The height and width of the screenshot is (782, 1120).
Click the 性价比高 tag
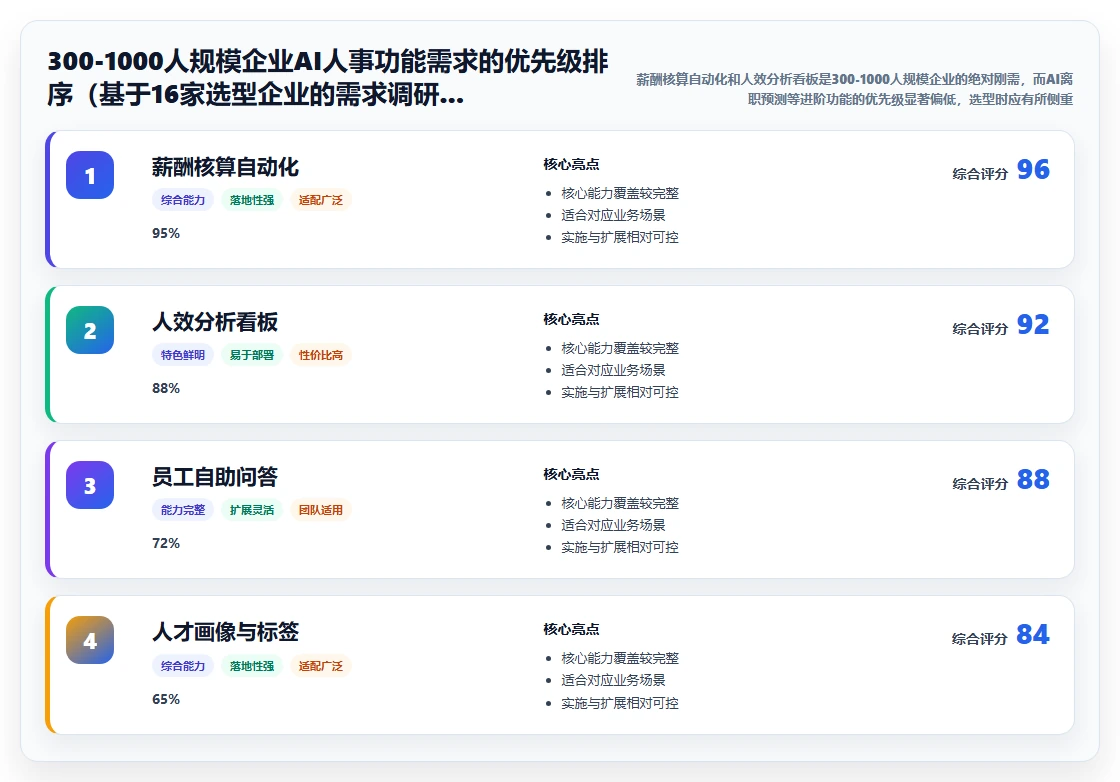321,355
